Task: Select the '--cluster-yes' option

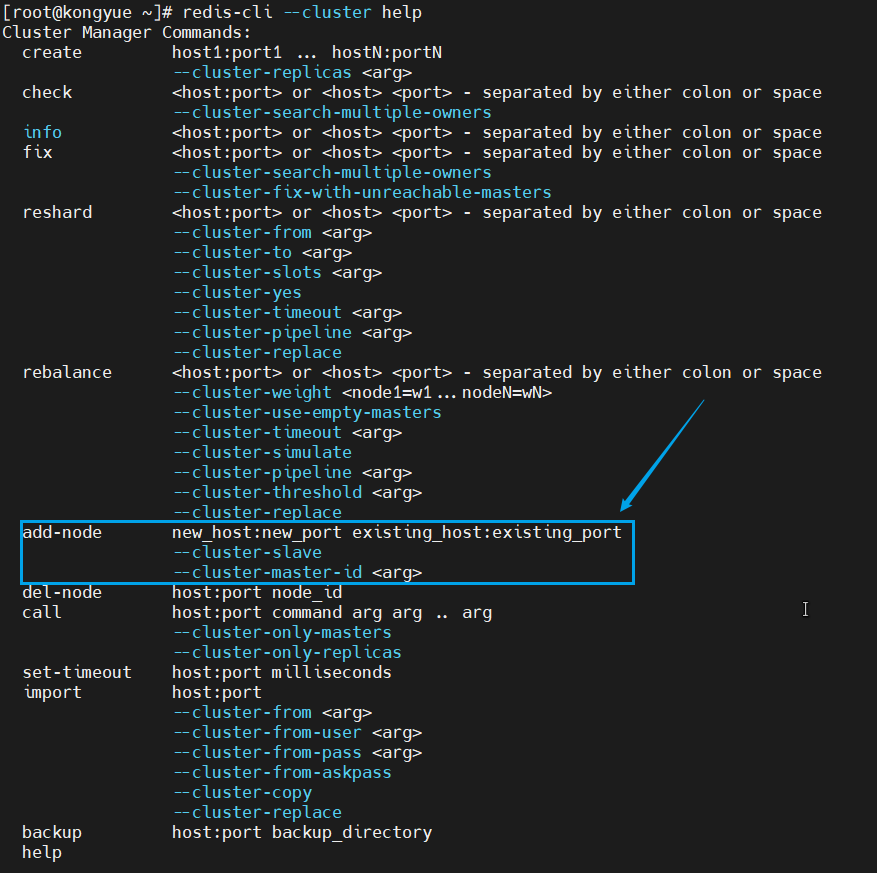Action: (237, 292)
